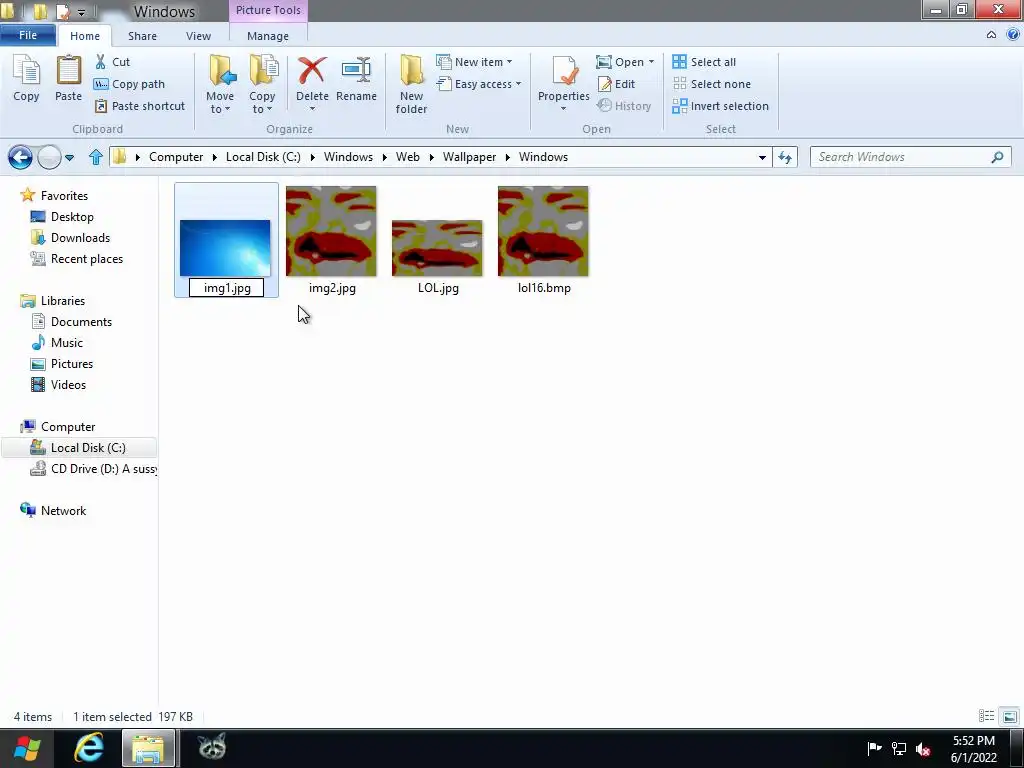Click Select all in the ribbon

[704, 62]
